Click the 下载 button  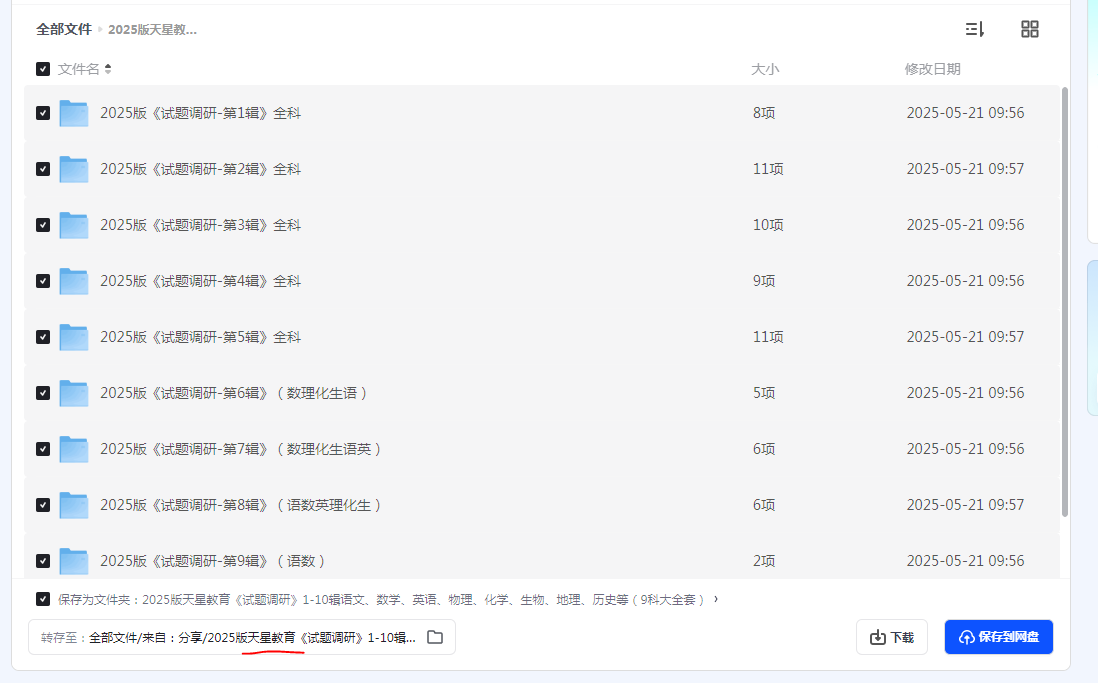tap(891, 637)
